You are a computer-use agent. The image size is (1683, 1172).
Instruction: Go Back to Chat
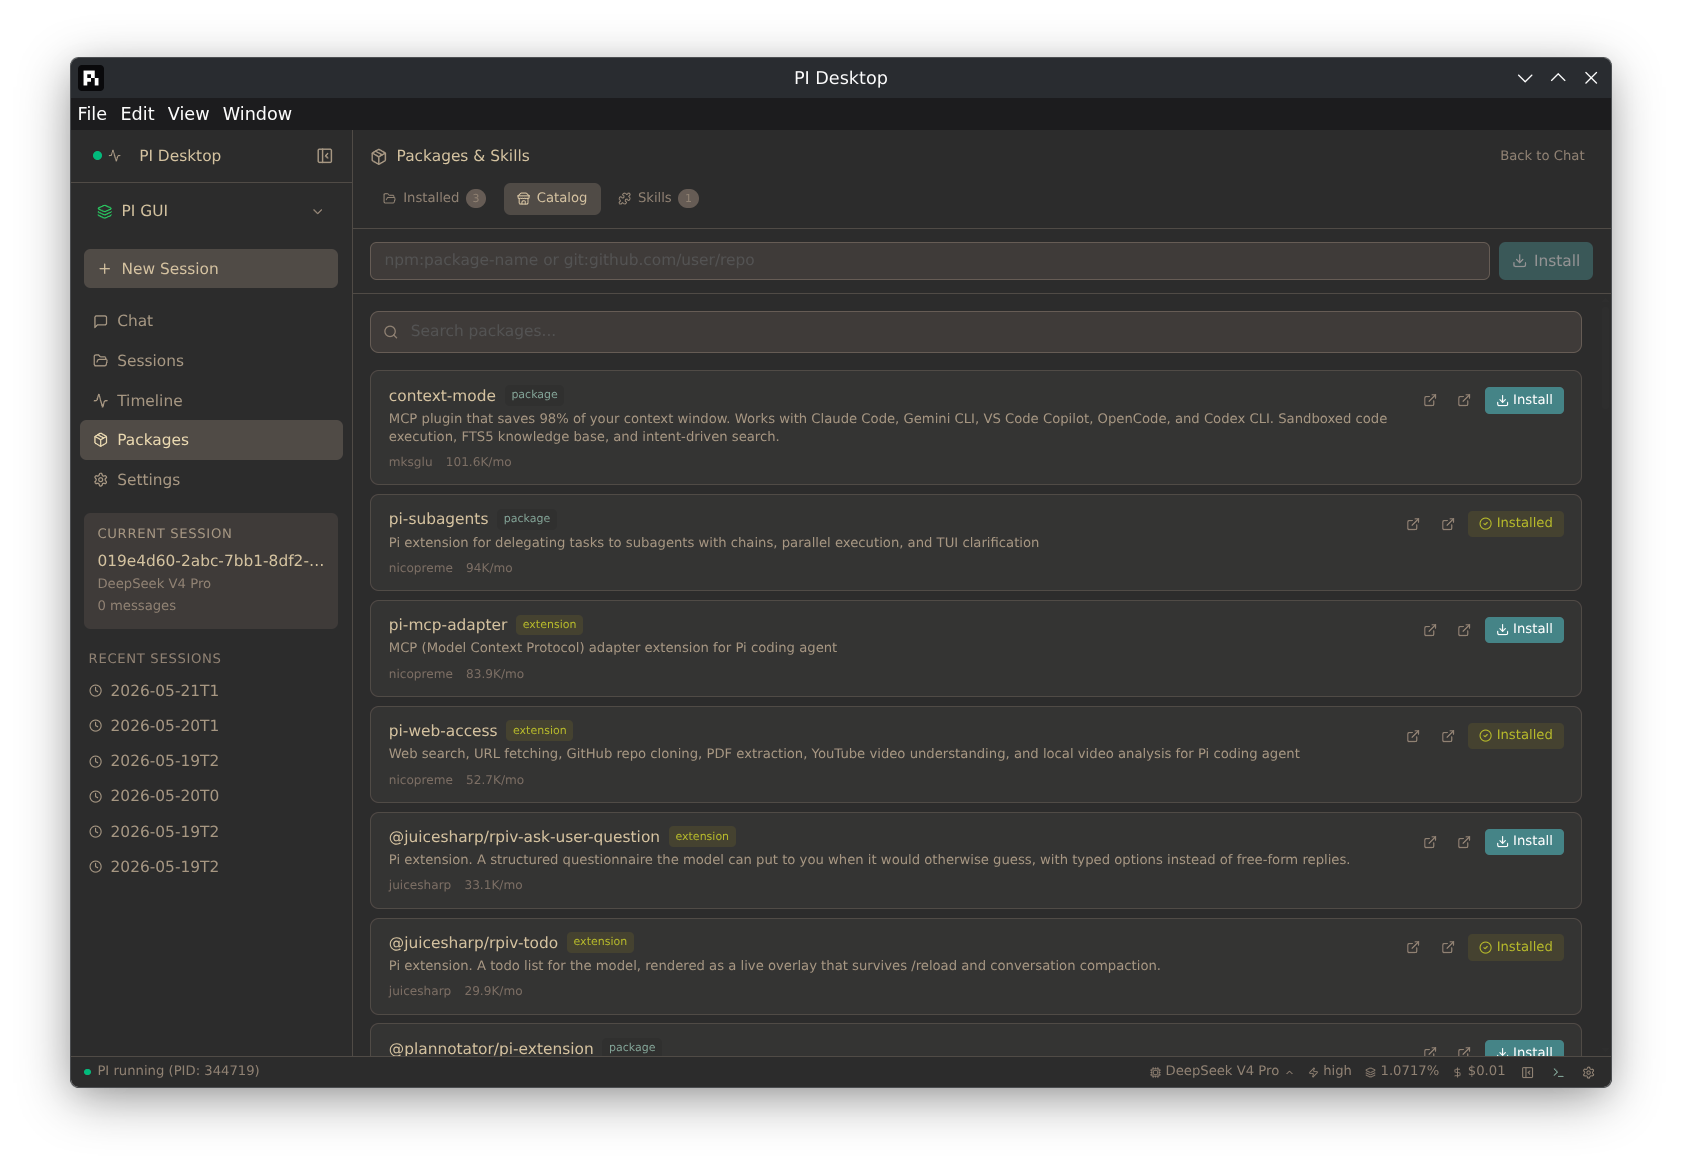[x=1542, y=156]
